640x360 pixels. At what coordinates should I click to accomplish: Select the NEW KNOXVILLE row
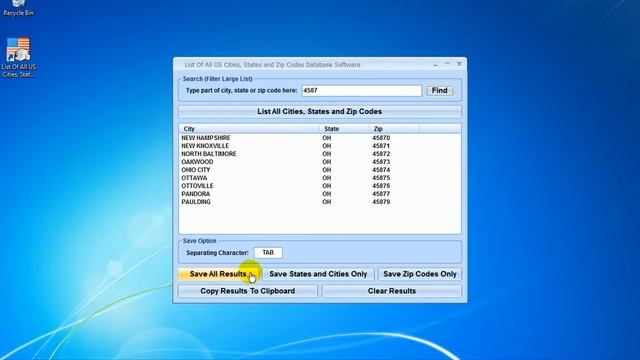coord(320,146)
